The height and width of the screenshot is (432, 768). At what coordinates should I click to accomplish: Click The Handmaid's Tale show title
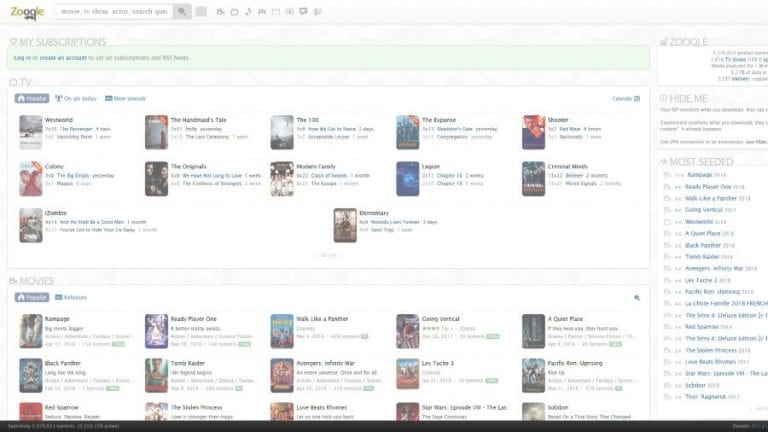(x=198, y=120)
